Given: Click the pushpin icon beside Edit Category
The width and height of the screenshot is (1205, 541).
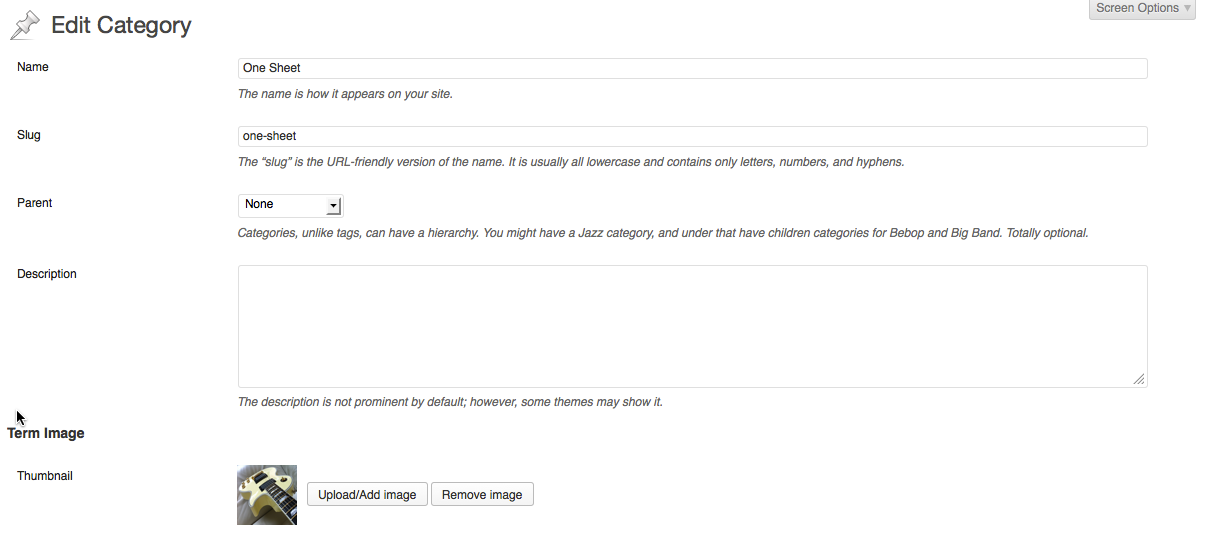Looking at the screenshot, I should 25,25.
